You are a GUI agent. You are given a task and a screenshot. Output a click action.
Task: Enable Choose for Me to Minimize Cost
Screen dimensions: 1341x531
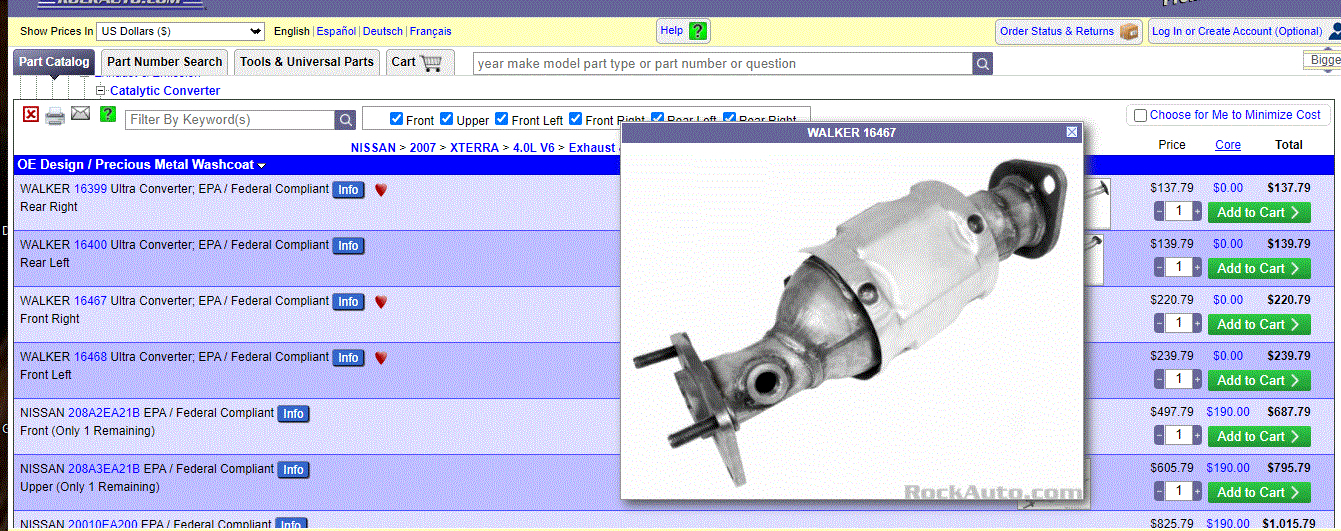[x=1140, y=116]
